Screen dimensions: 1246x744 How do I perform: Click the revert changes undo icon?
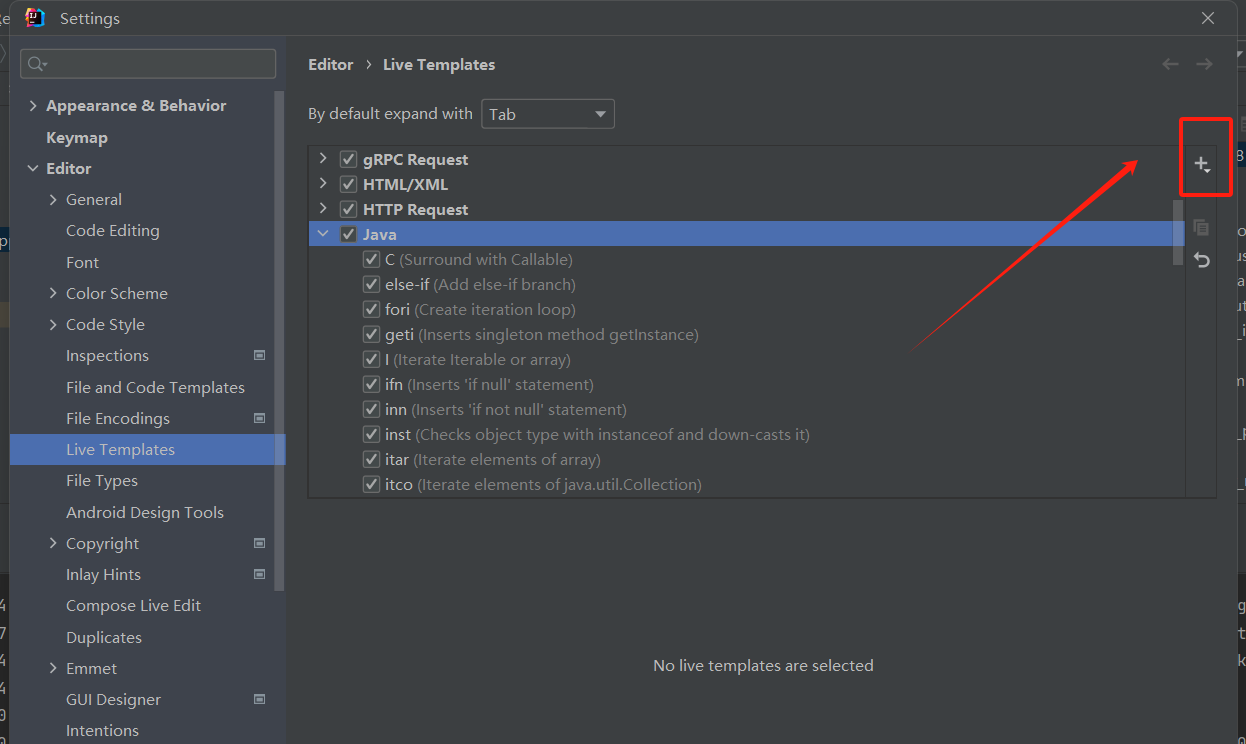[1201, 260]
